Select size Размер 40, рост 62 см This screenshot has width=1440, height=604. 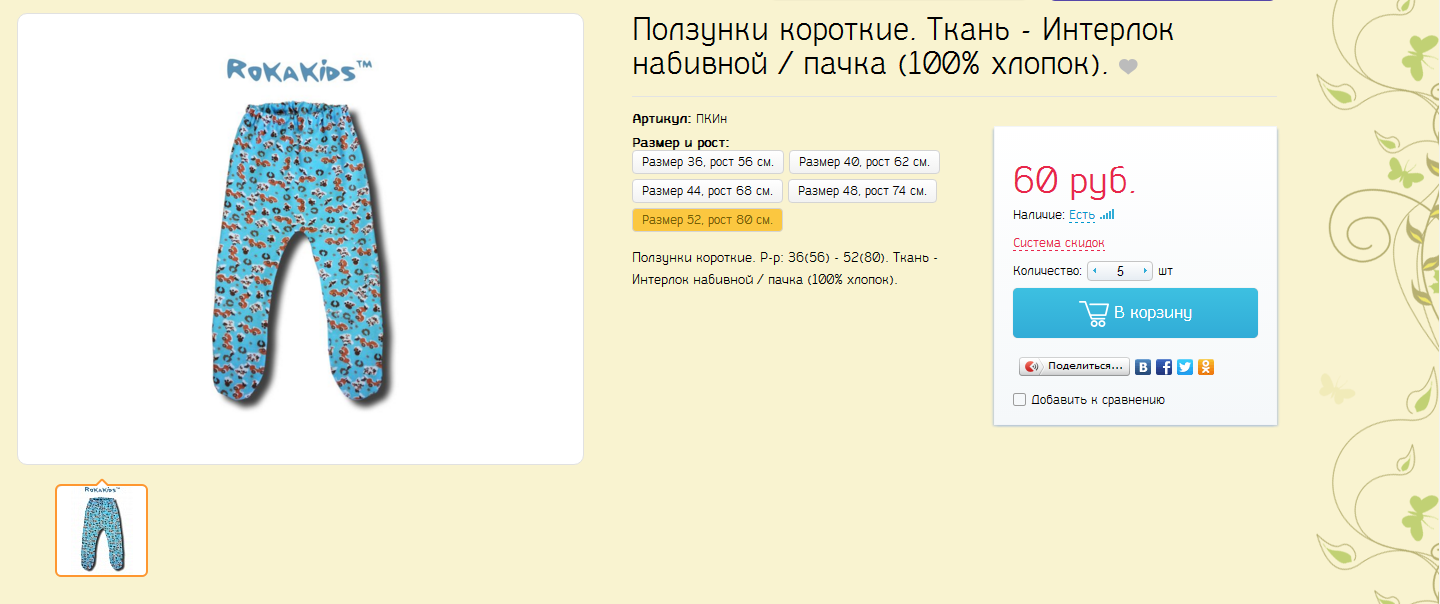pos(863,161)
